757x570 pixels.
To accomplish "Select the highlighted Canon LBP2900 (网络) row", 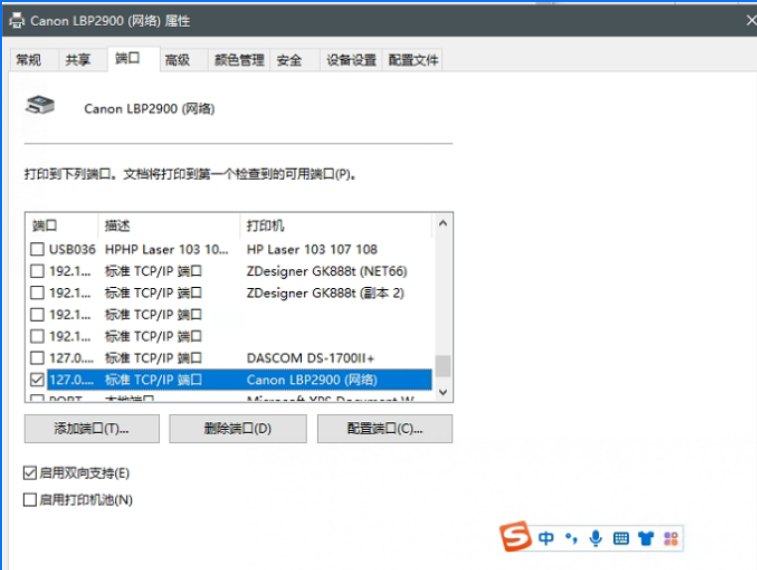I will [239, 379].
